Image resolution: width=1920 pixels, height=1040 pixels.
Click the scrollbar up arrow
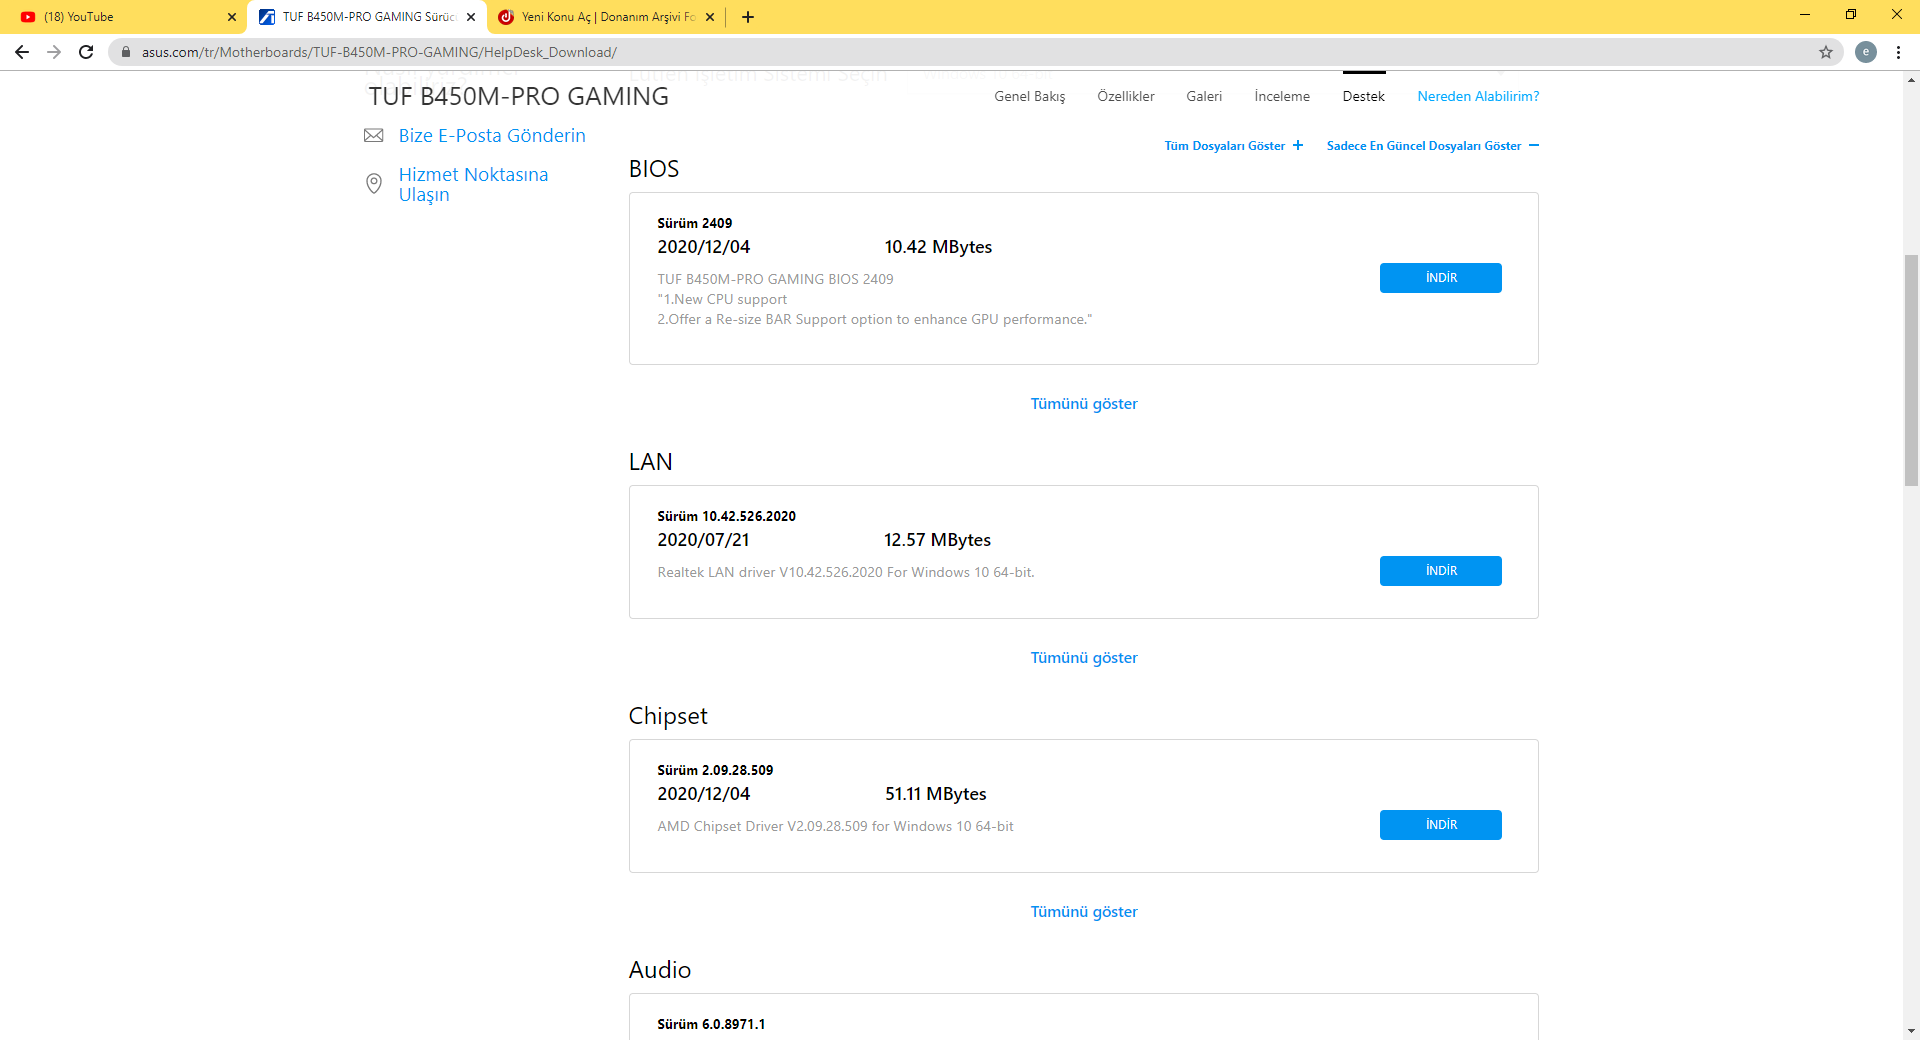pos(1911,78)
